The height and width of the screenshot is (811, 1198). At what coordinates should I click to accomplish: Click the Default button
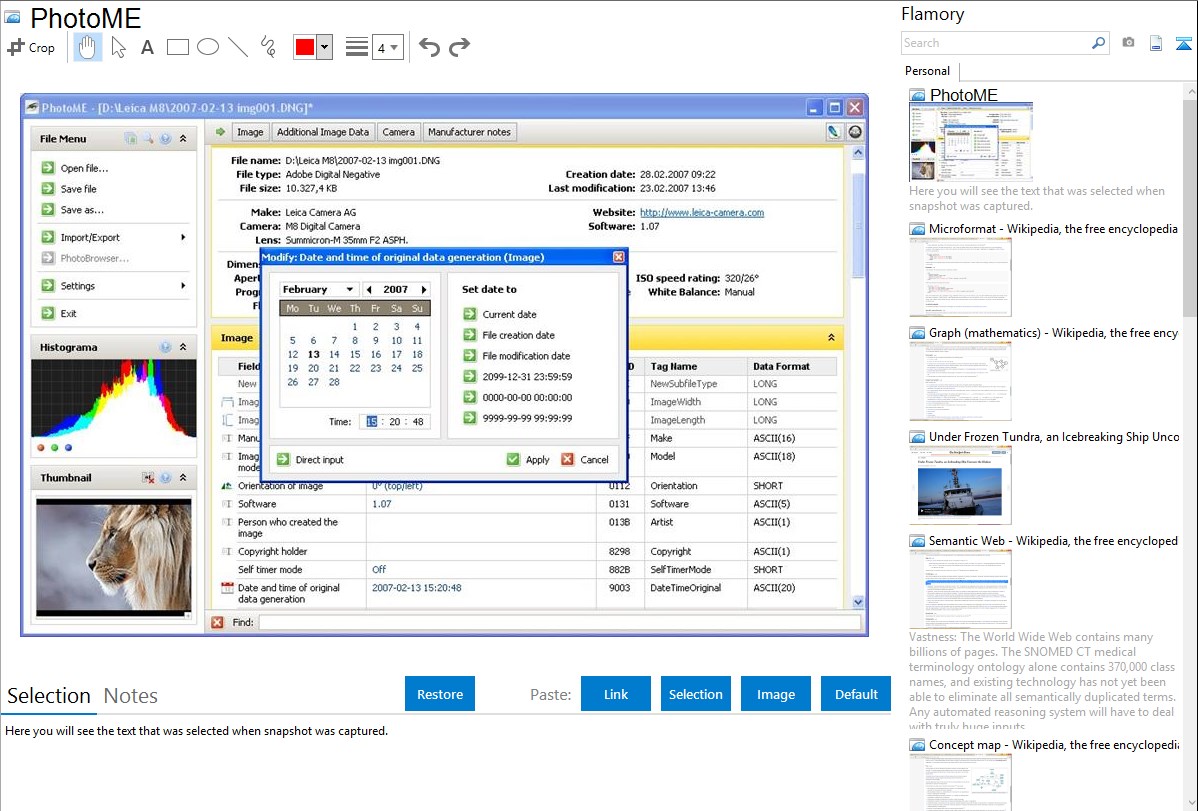(x=856, y=694)
